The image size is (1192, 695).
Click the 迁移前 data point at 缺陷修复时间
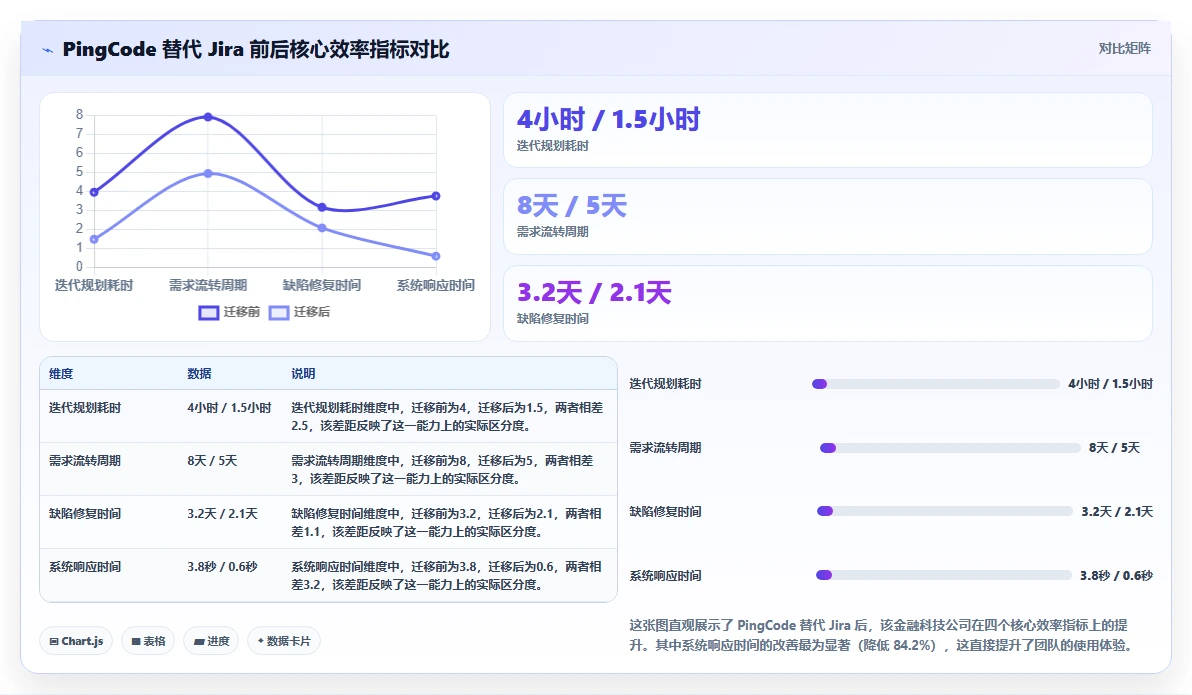tap(322, 208)
